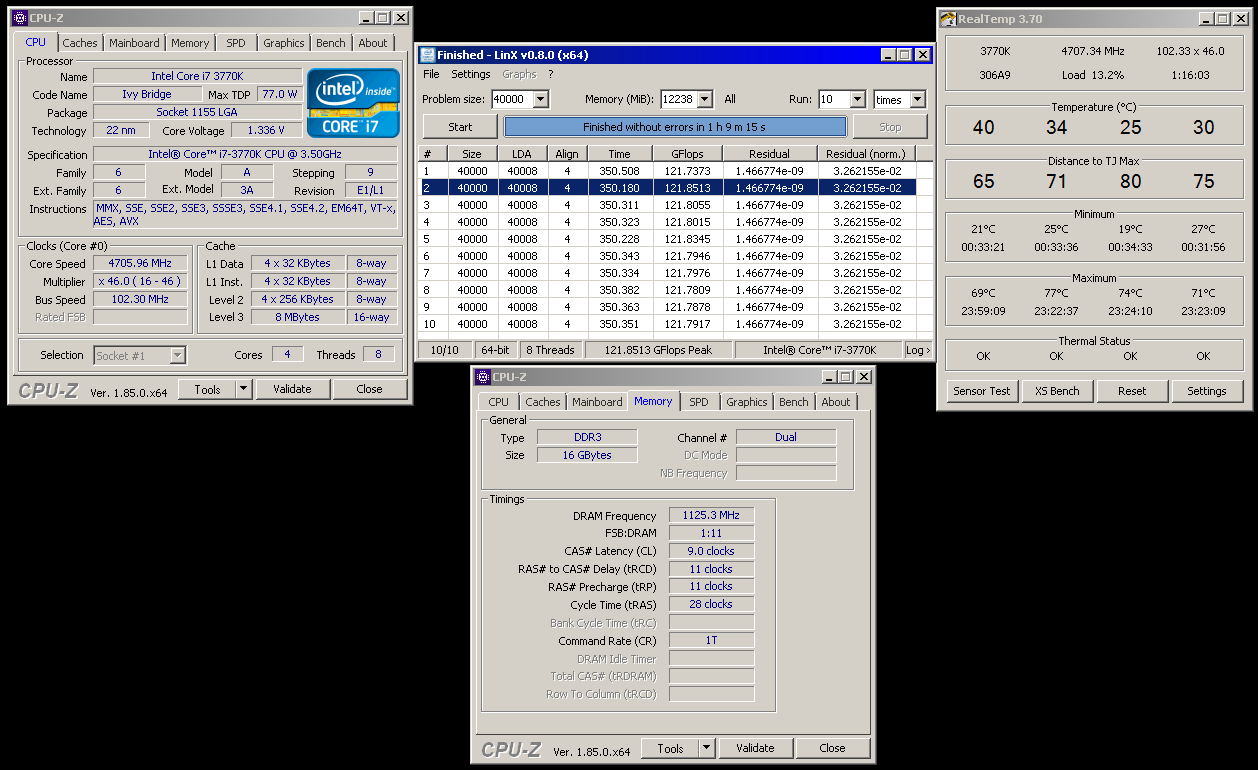
Task: Click the LinX finished progress bar
Action: click(x=675, y=127)
